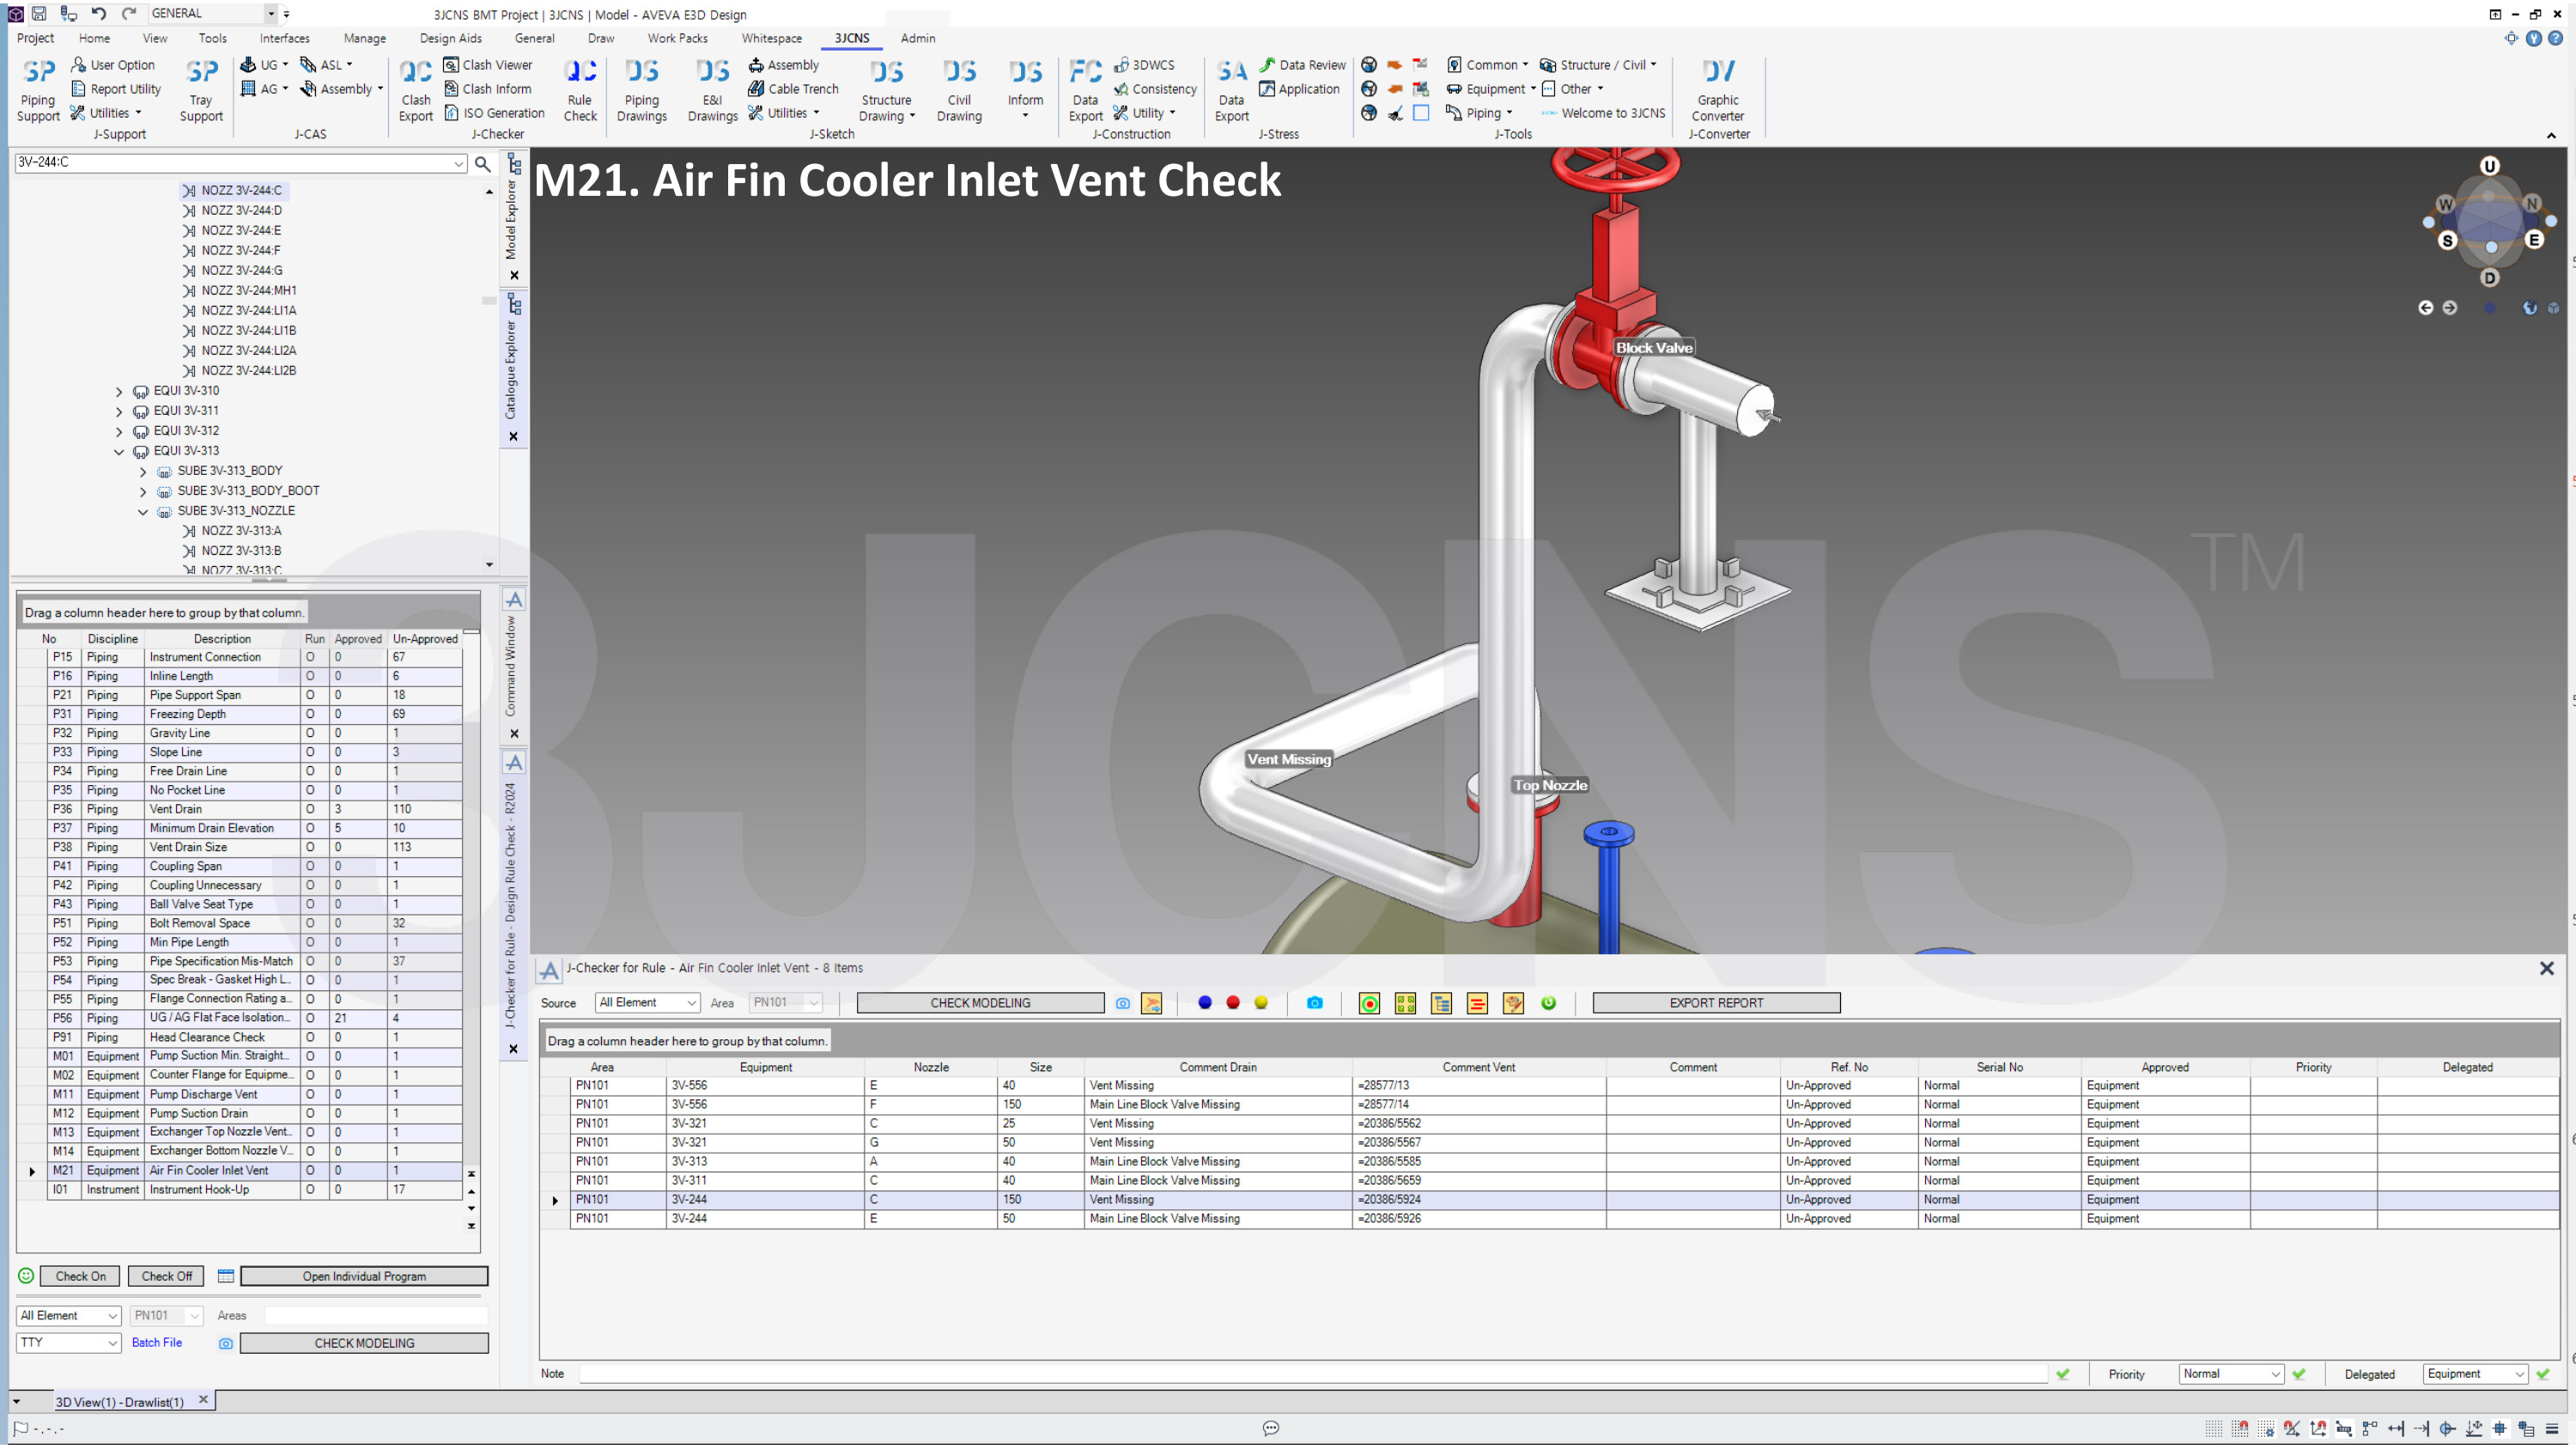Click the blue color dot in J-Checker toolbar
Screen dimensions: 2576x1449
pos(1204,1003)
